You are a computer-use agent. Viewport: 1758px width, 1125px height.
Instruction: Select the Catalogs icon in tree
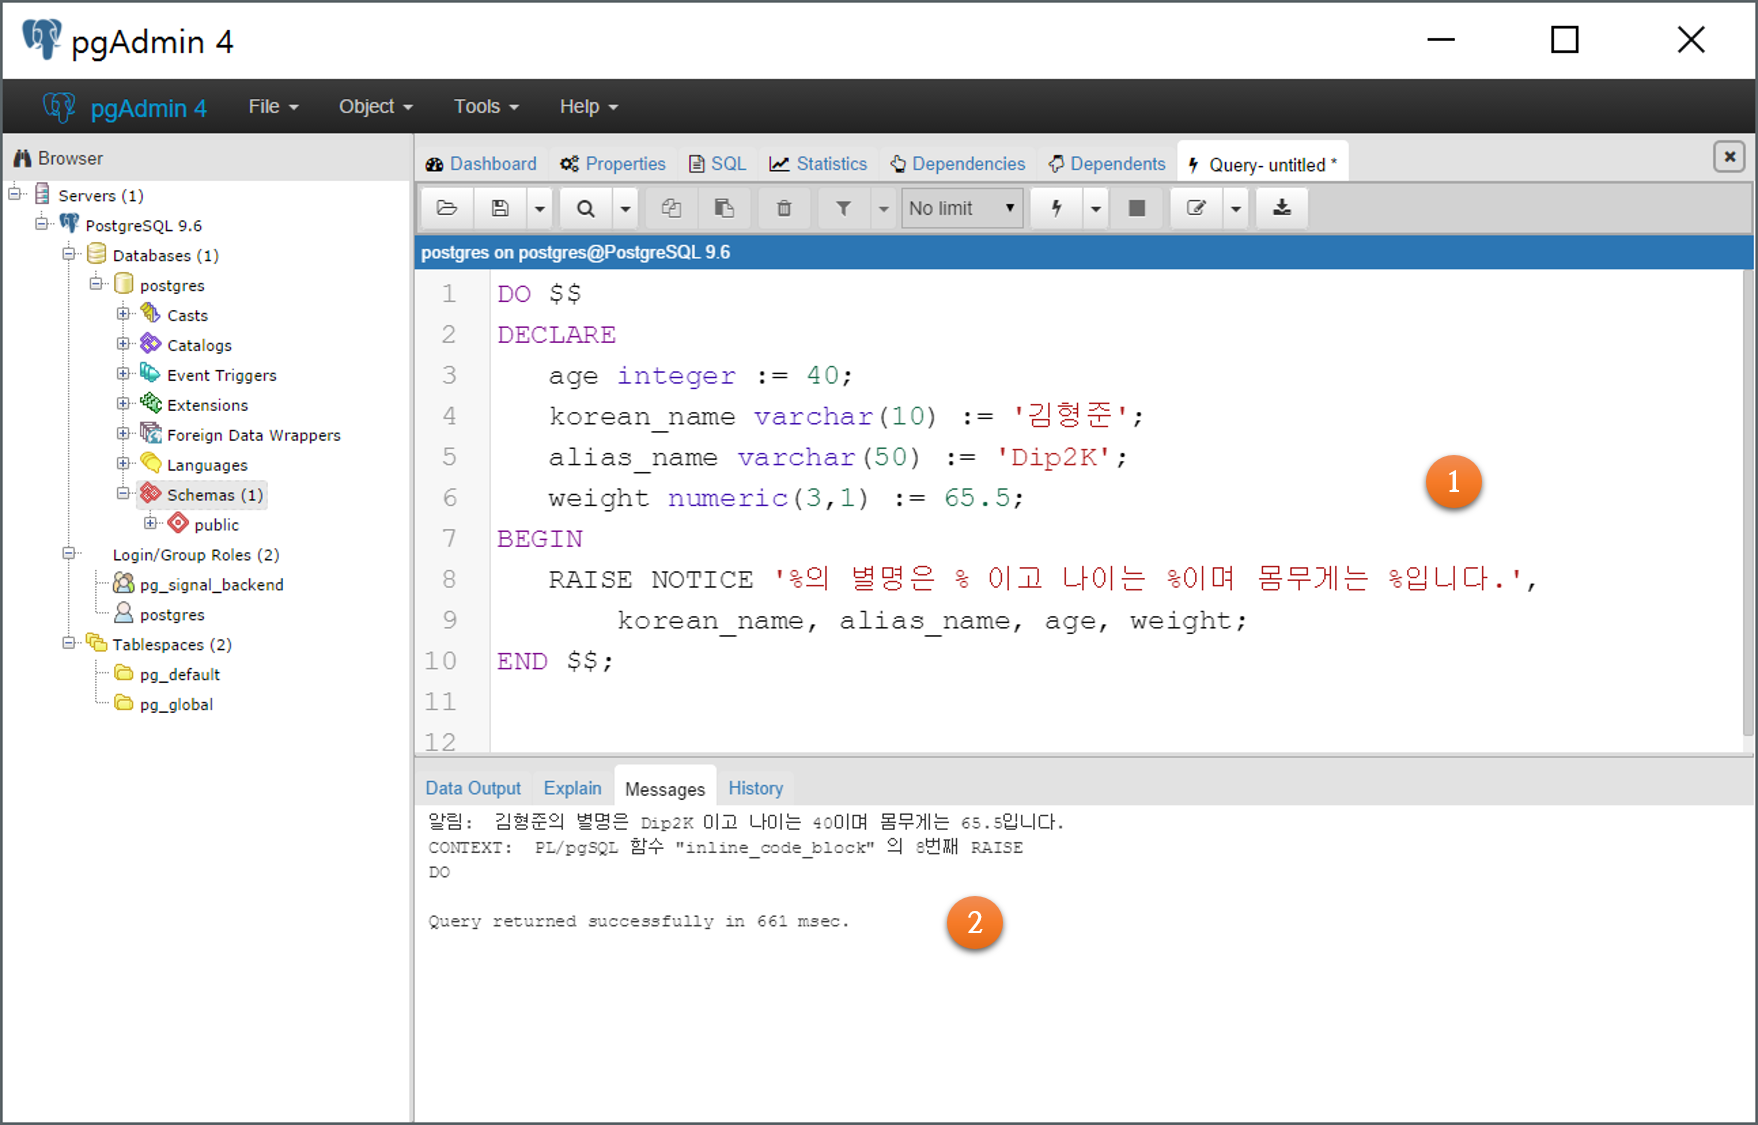(x=151, y=343)
